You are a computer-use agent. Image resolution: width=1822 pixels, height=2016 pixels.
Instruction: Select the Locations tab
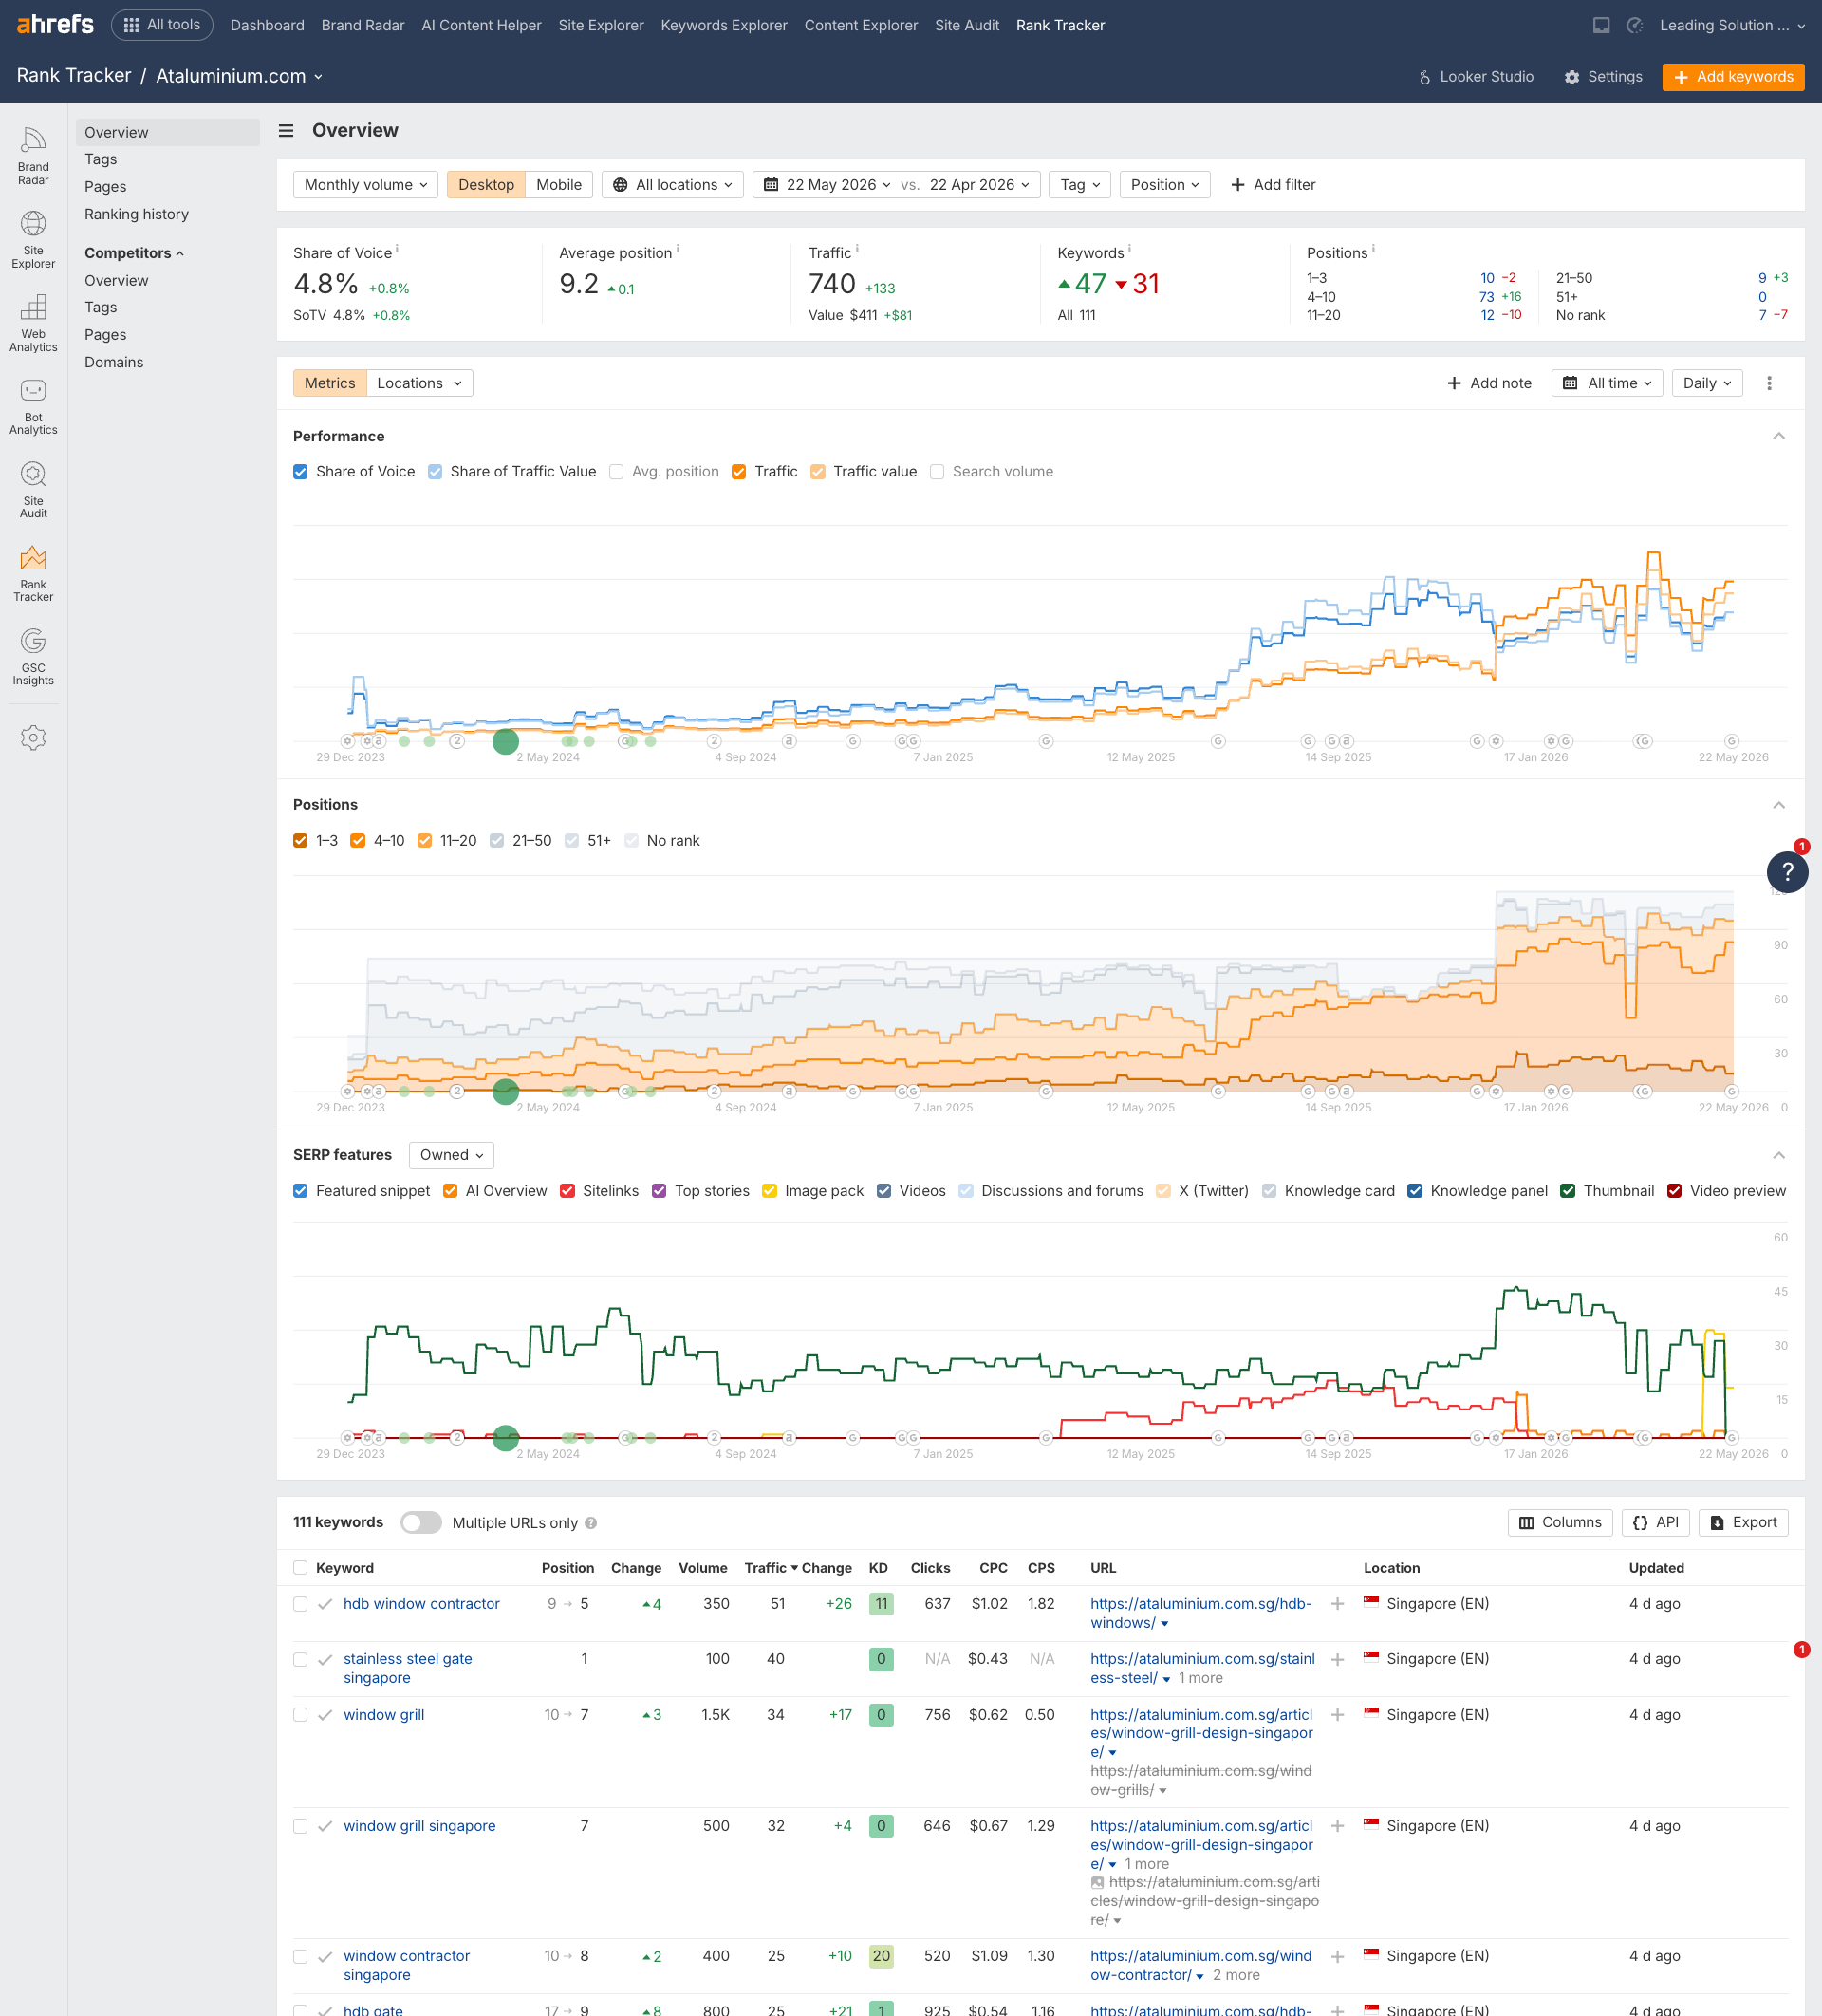[x=419, y=383]
